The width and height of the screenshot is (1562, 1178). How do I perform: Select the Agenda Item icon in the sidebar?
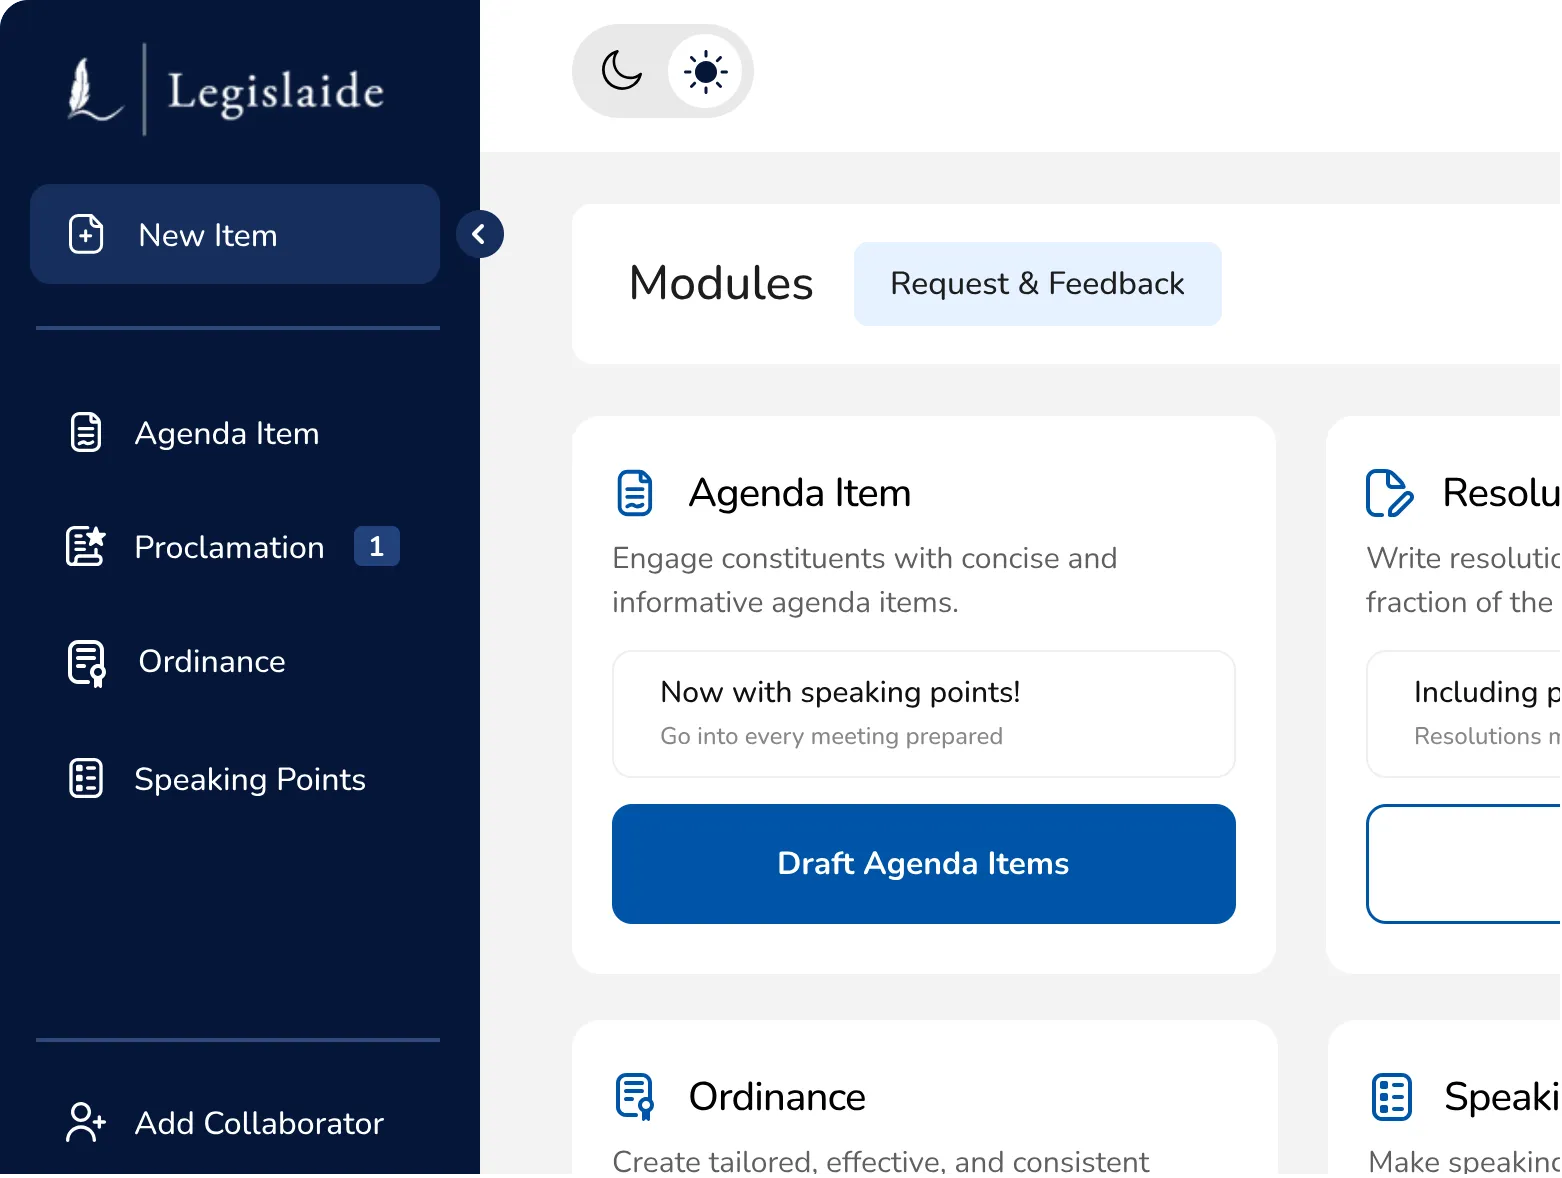pos(86,432)
